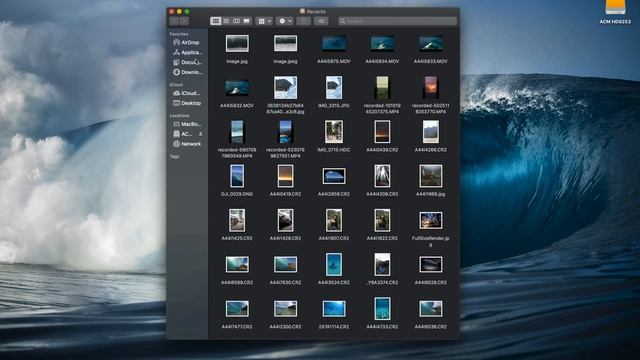Select the A44I4208.CR2 file
640x360 pixels.
pyautogui.click(x=382, y=176)
